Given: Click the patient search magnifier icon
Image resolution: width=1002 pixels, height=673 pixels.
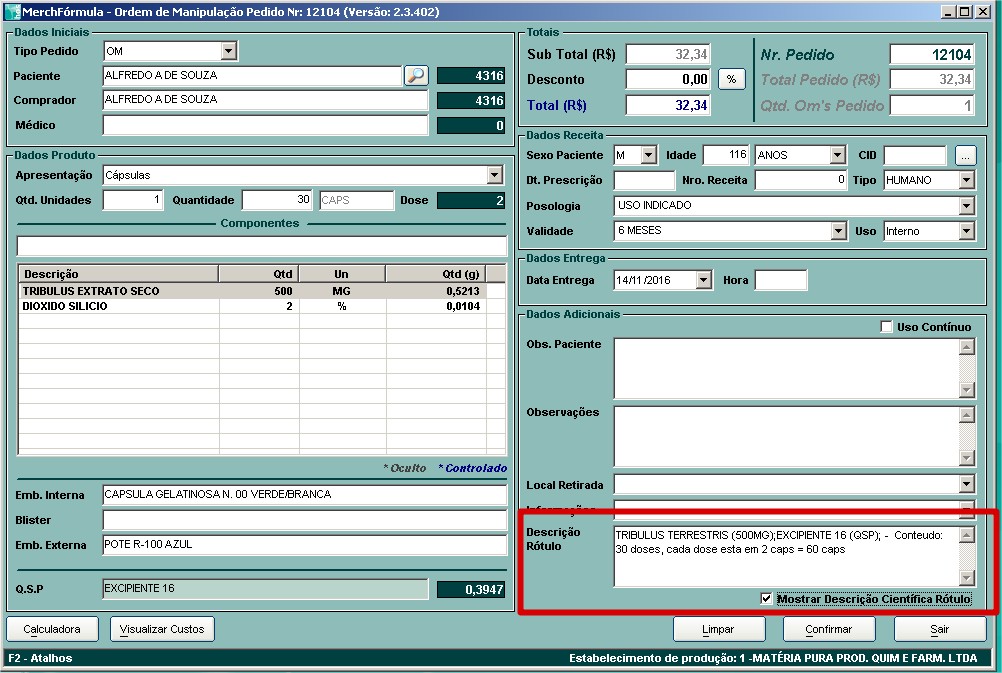Looking at the screenshot, I should click(x=415, y=75).
